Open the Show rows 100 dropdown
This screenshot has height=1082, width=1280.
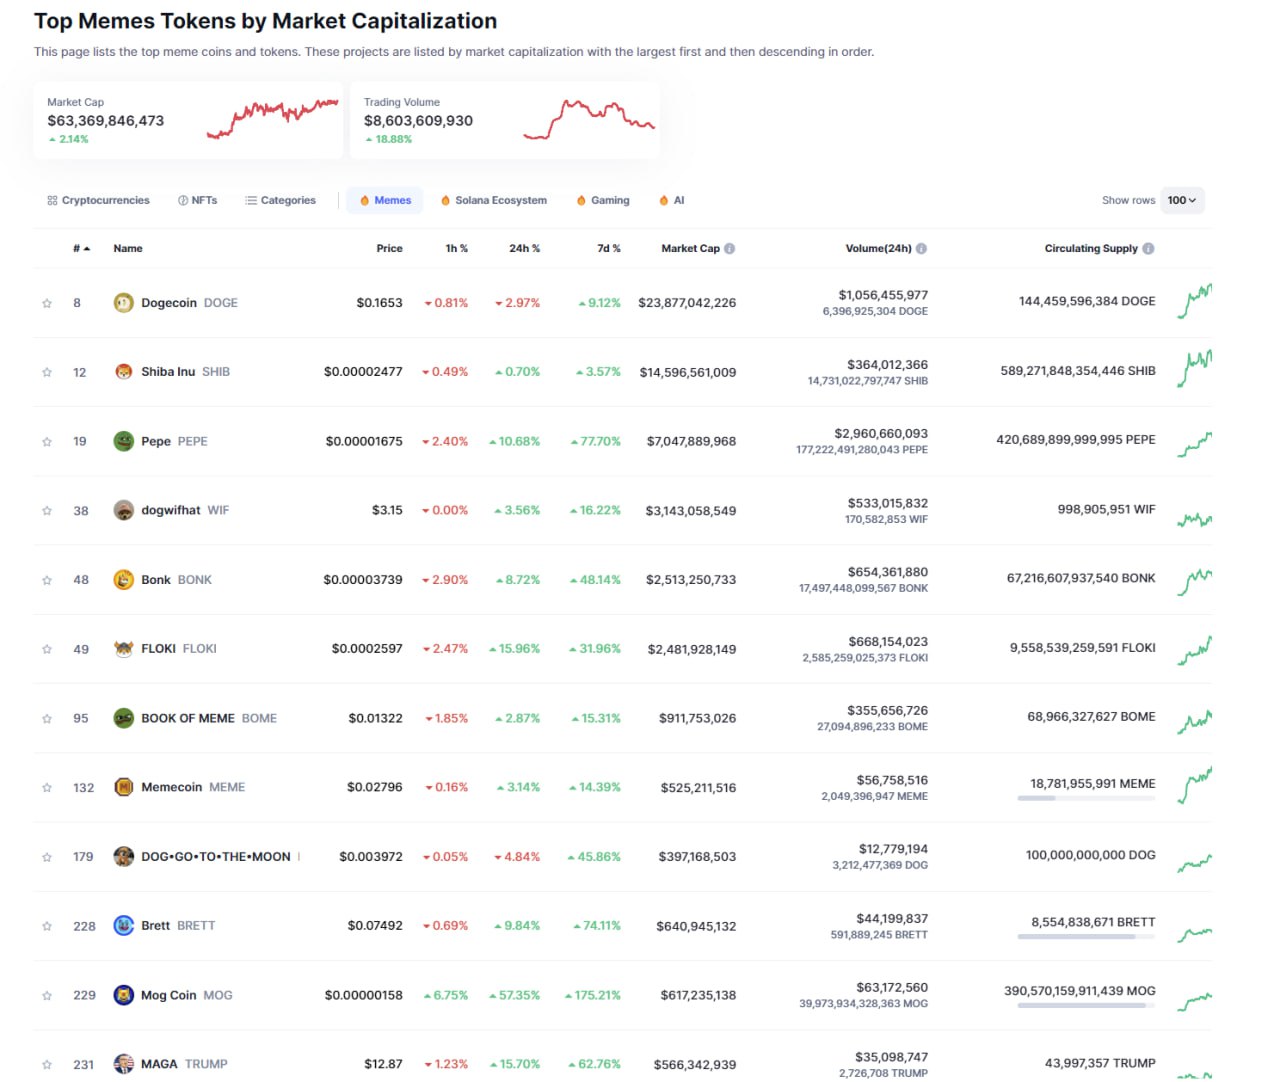(1181, 201)
